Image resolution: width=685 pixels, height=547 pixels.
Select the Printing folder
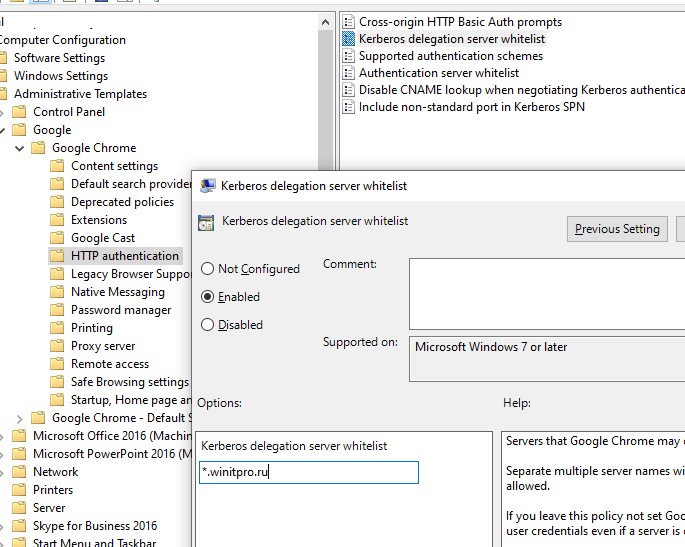[92, 328]
